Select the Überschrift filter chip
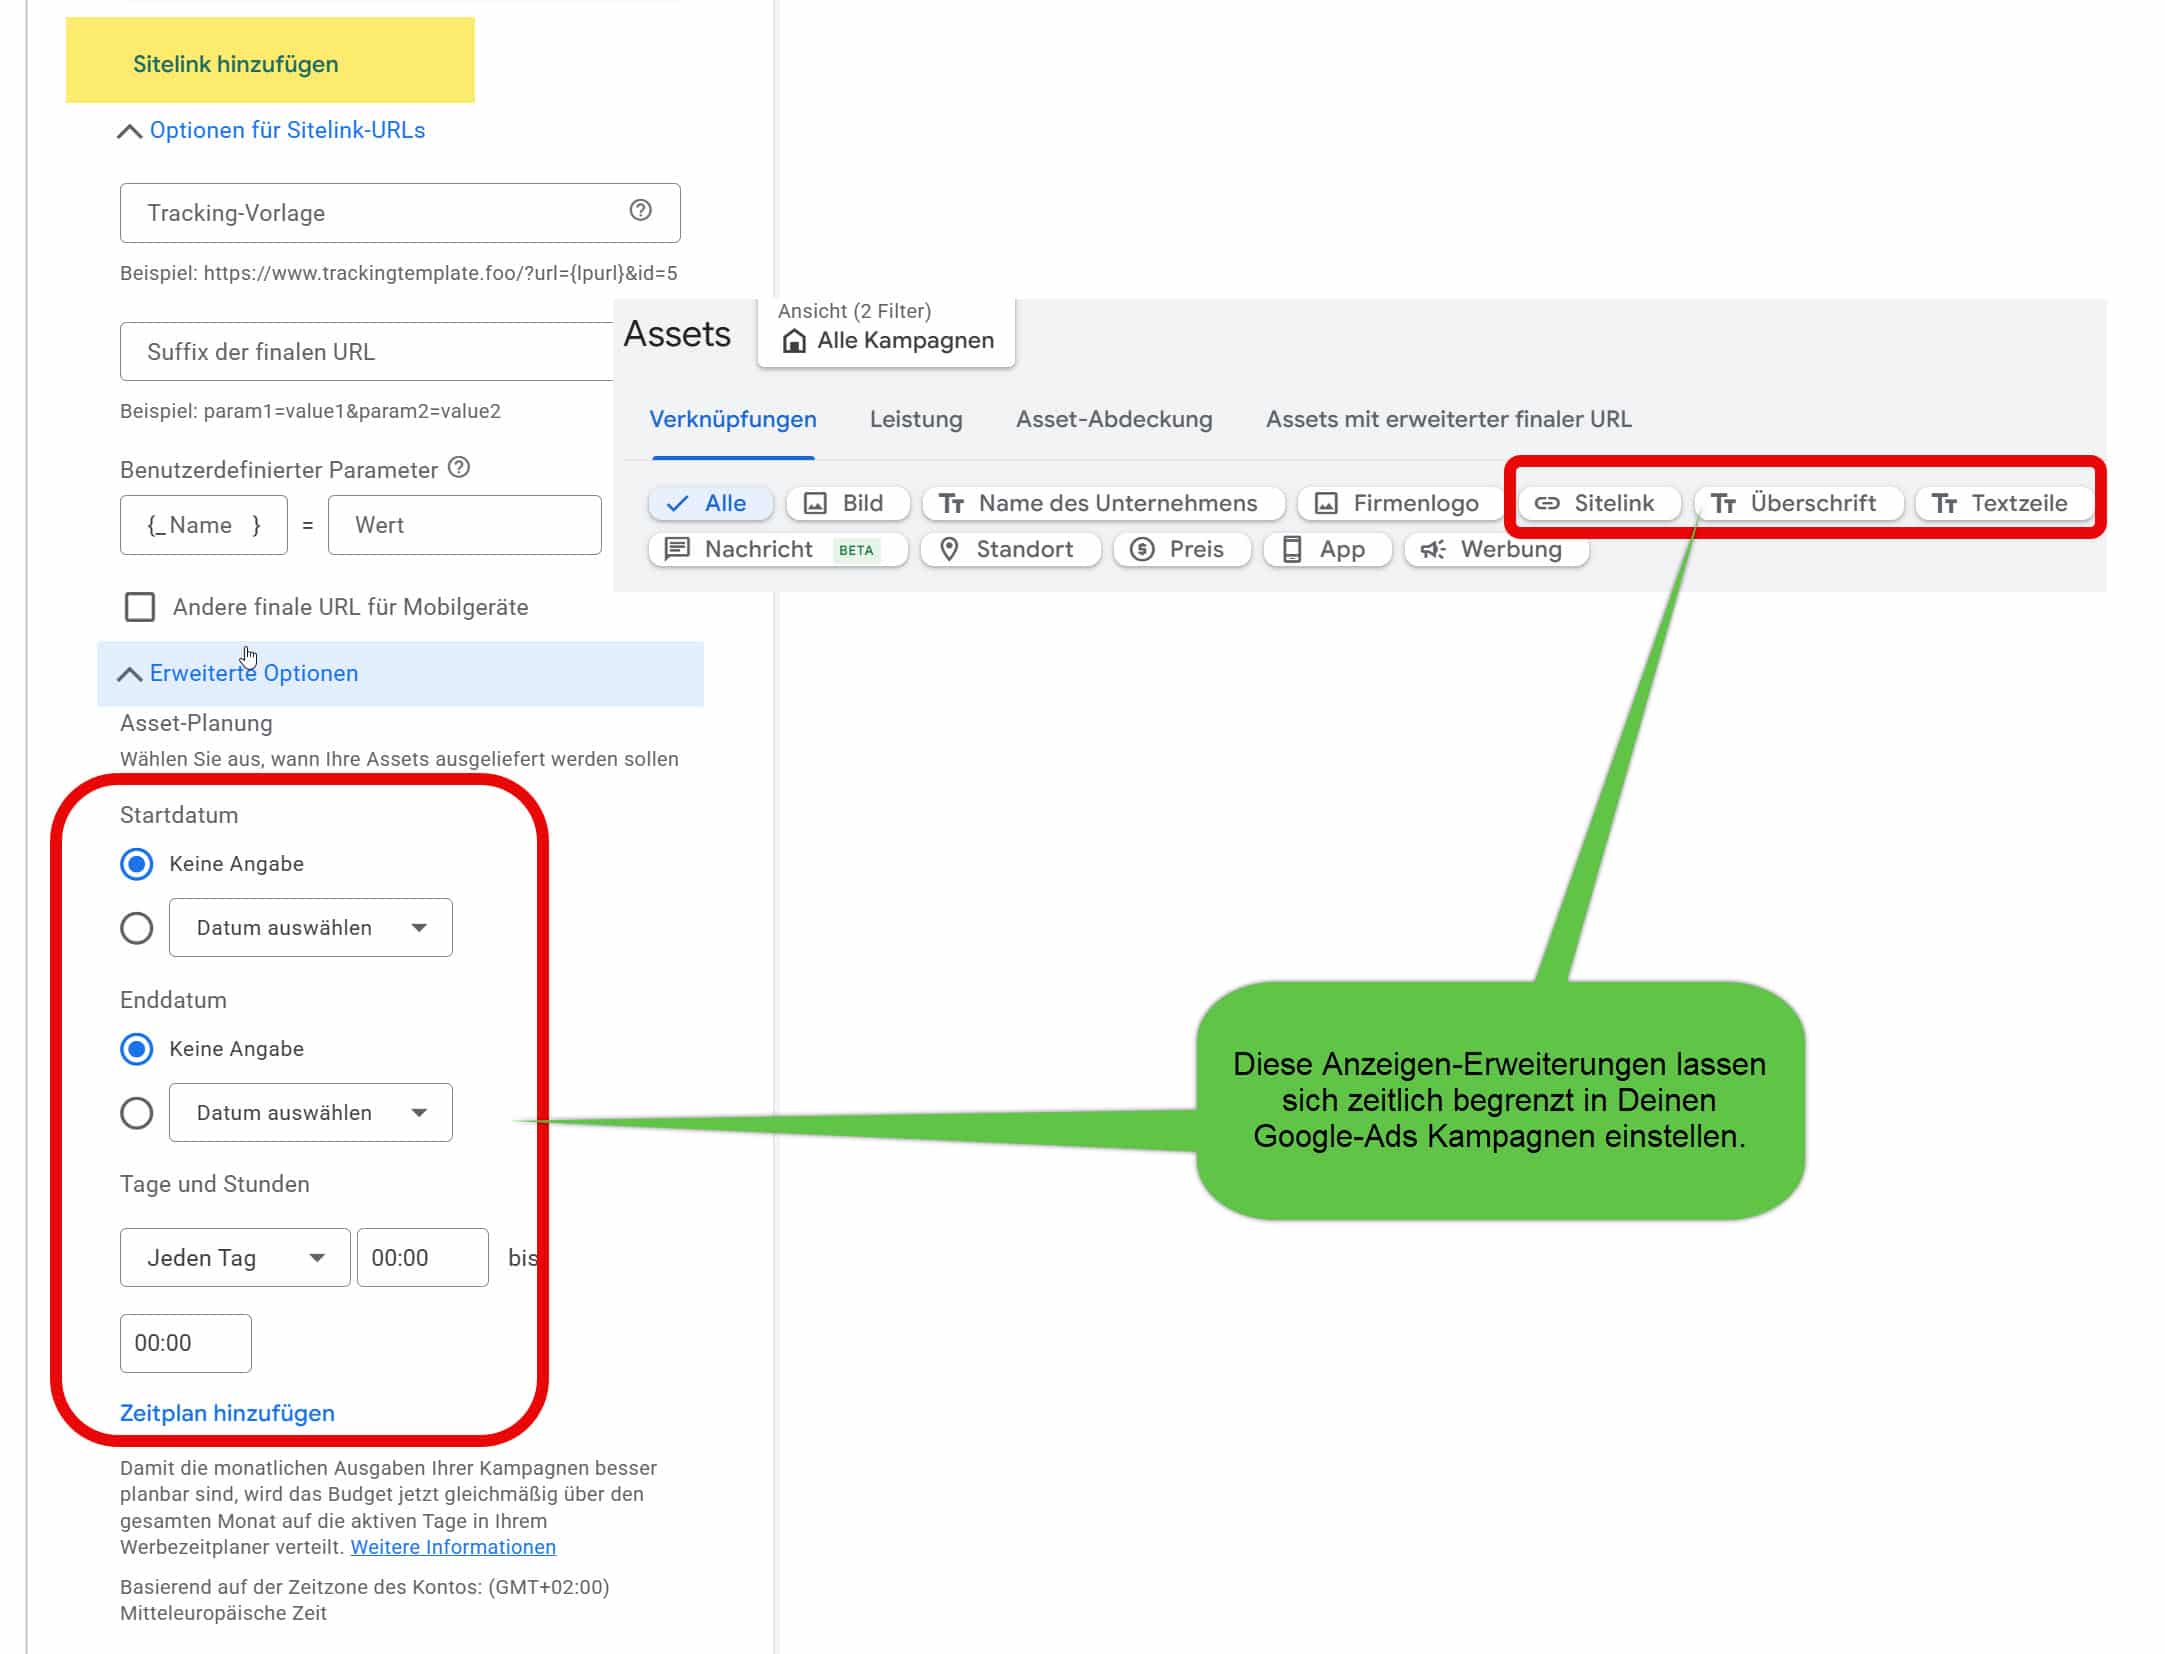The width and height of the screenshot is (2165, 1654). pyautogui.click(x=1798, y=503)
